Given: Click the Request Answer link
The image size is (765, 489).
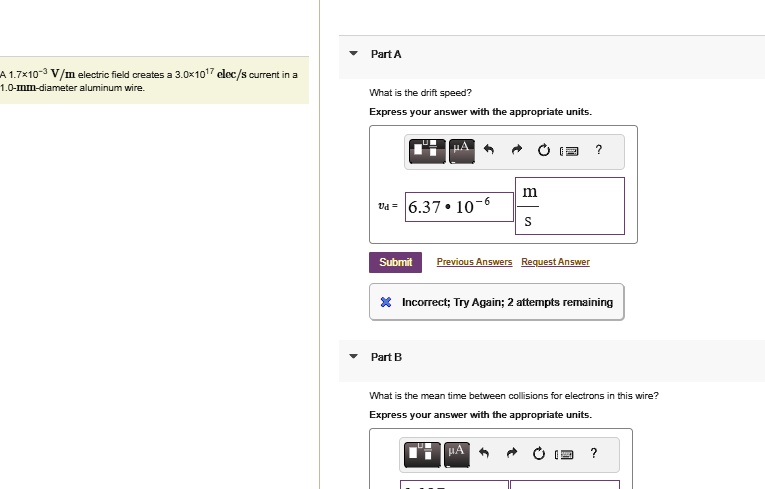Looking at the screenshot, I should point(555,262).
